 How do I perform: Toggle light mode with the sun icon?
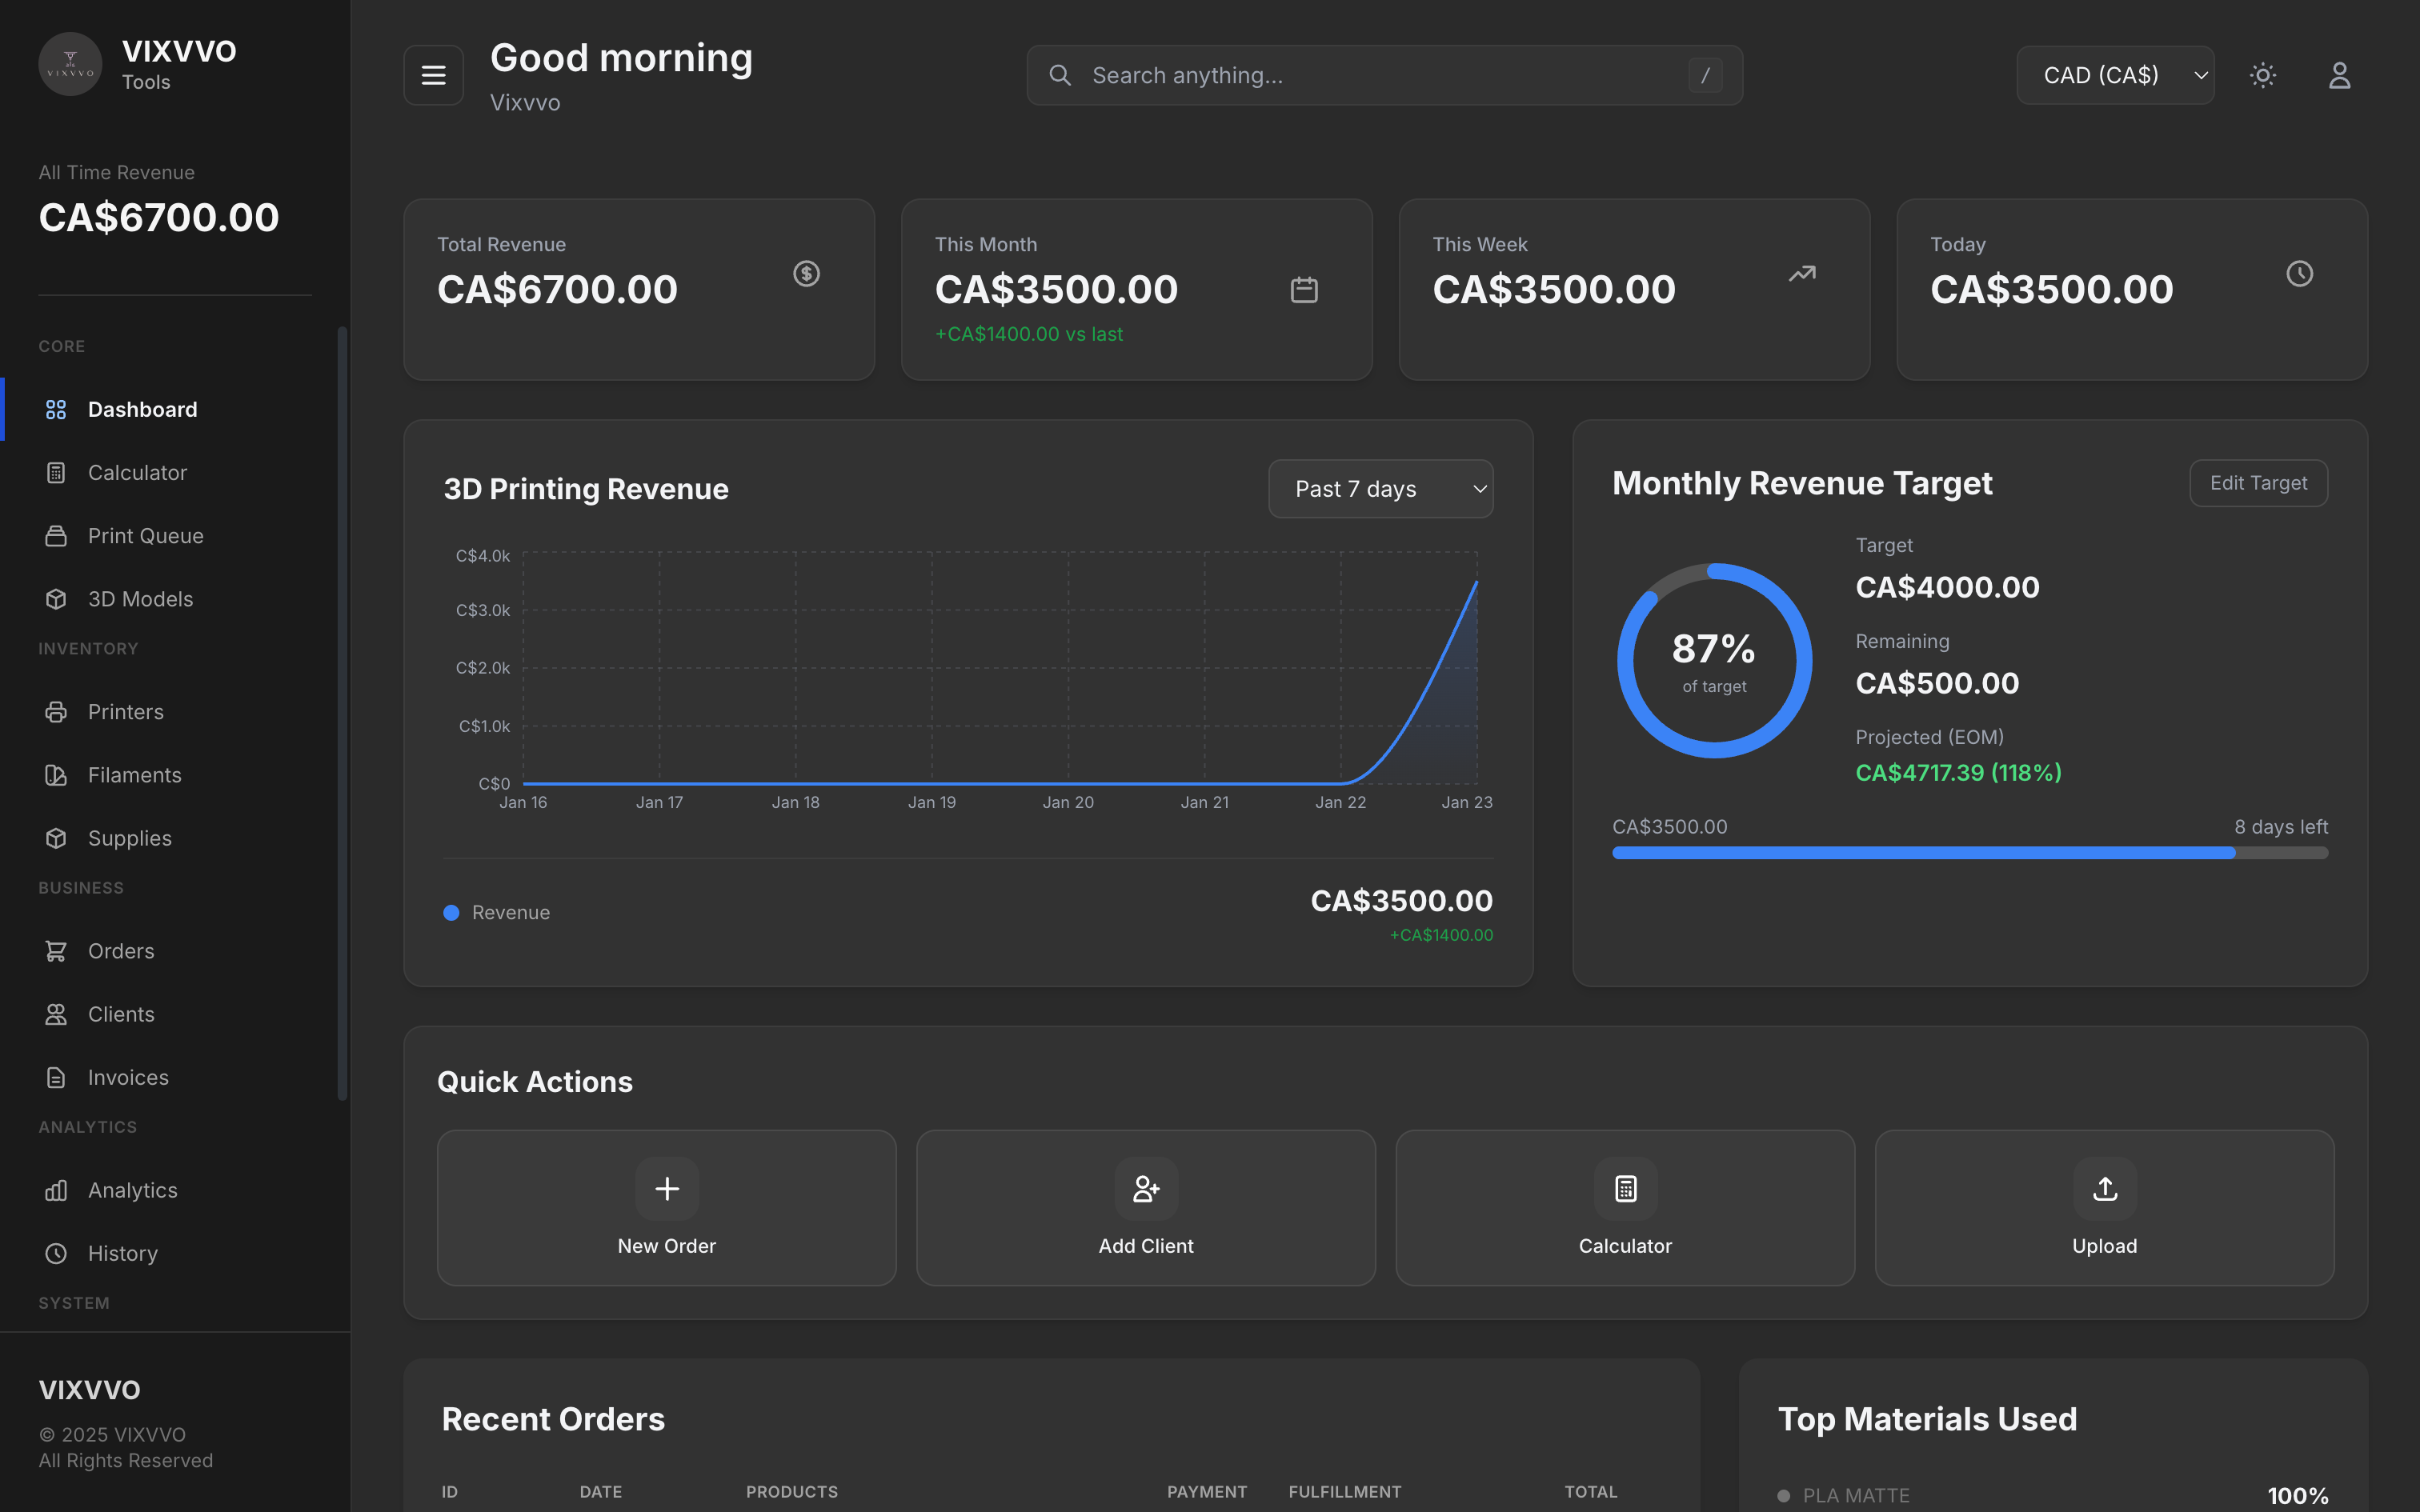[x=2263, y=74]
